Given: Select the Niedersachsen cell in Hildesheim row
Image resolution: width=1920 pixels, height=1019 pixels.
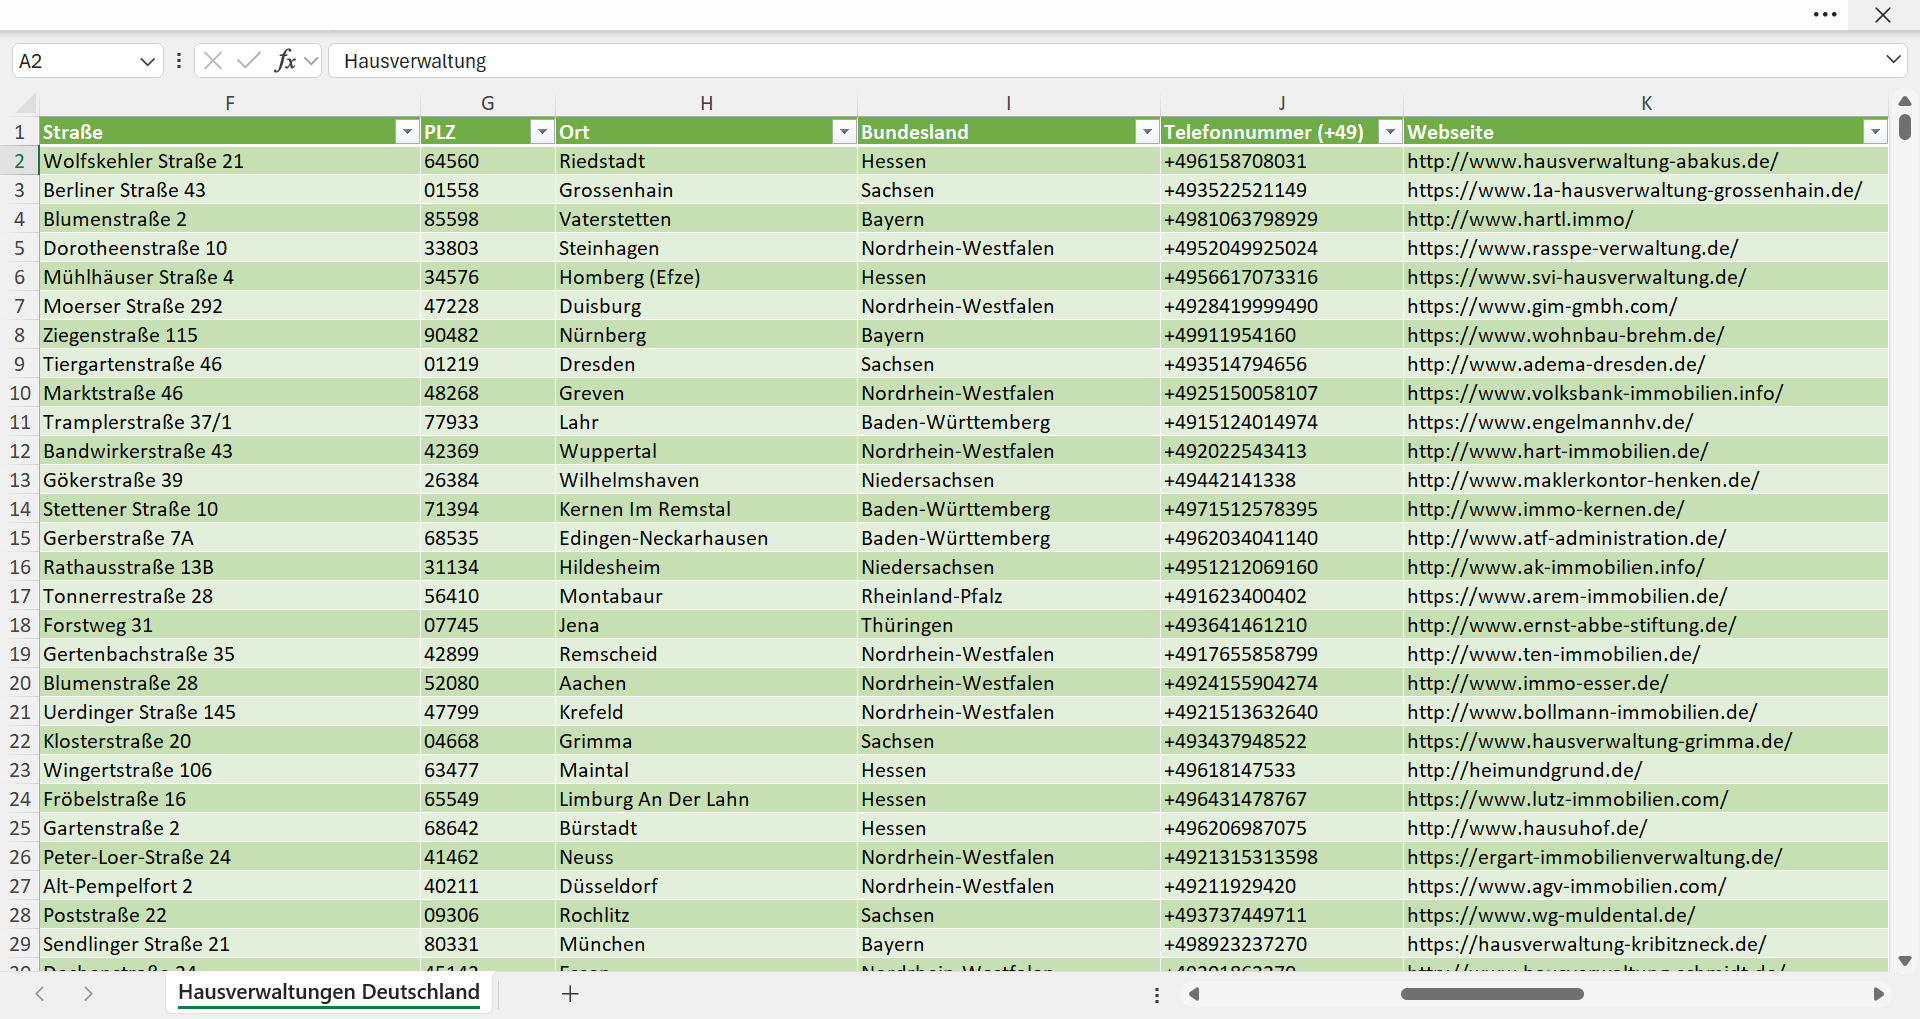Looking at the screenshot, I should [1009, 567].
